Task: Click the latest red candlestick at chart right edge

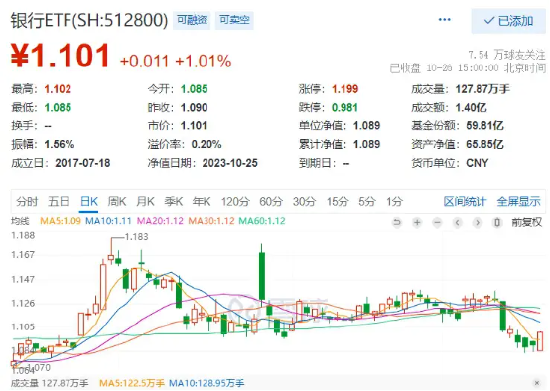Action: pyautogui.click(x=540, y=341)
